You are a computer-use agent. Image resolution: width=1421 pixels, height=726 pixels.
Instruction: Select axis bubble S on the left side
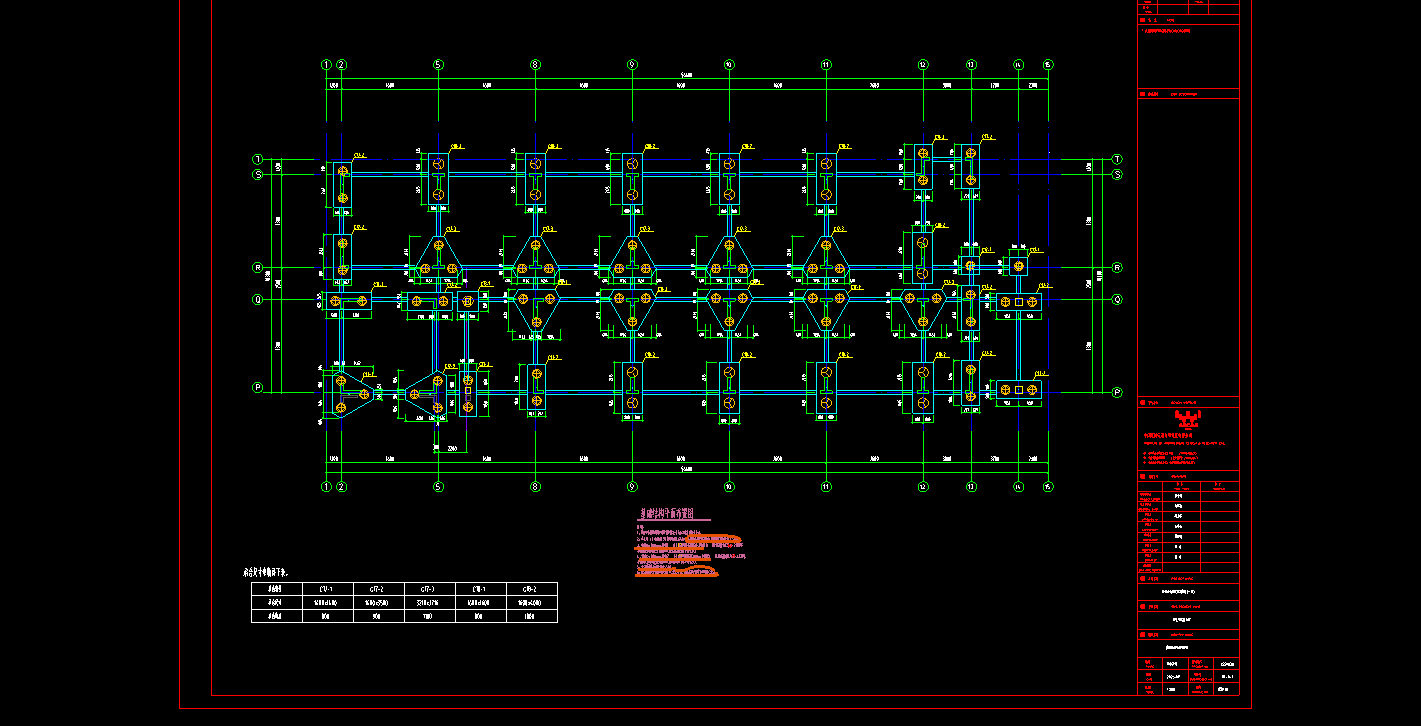(x=257, y=175)
